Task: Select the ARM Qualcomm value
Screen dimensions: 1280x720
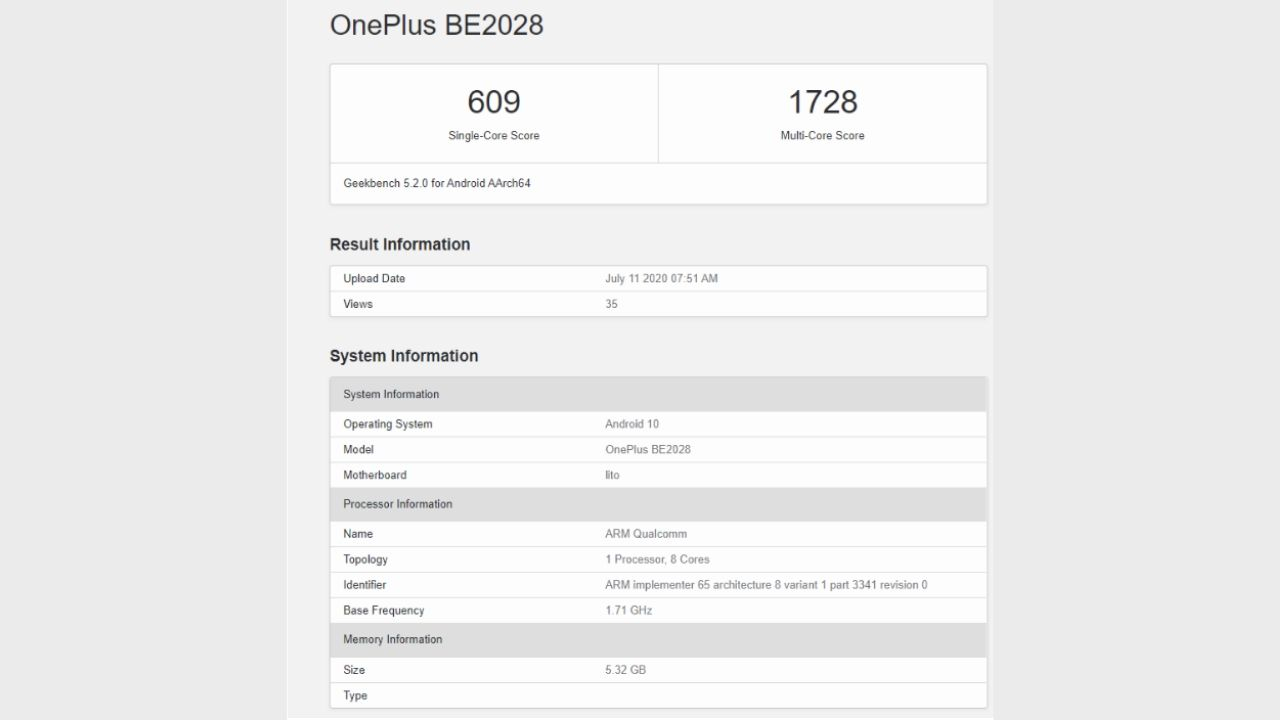Action: (x=646, y=534)
